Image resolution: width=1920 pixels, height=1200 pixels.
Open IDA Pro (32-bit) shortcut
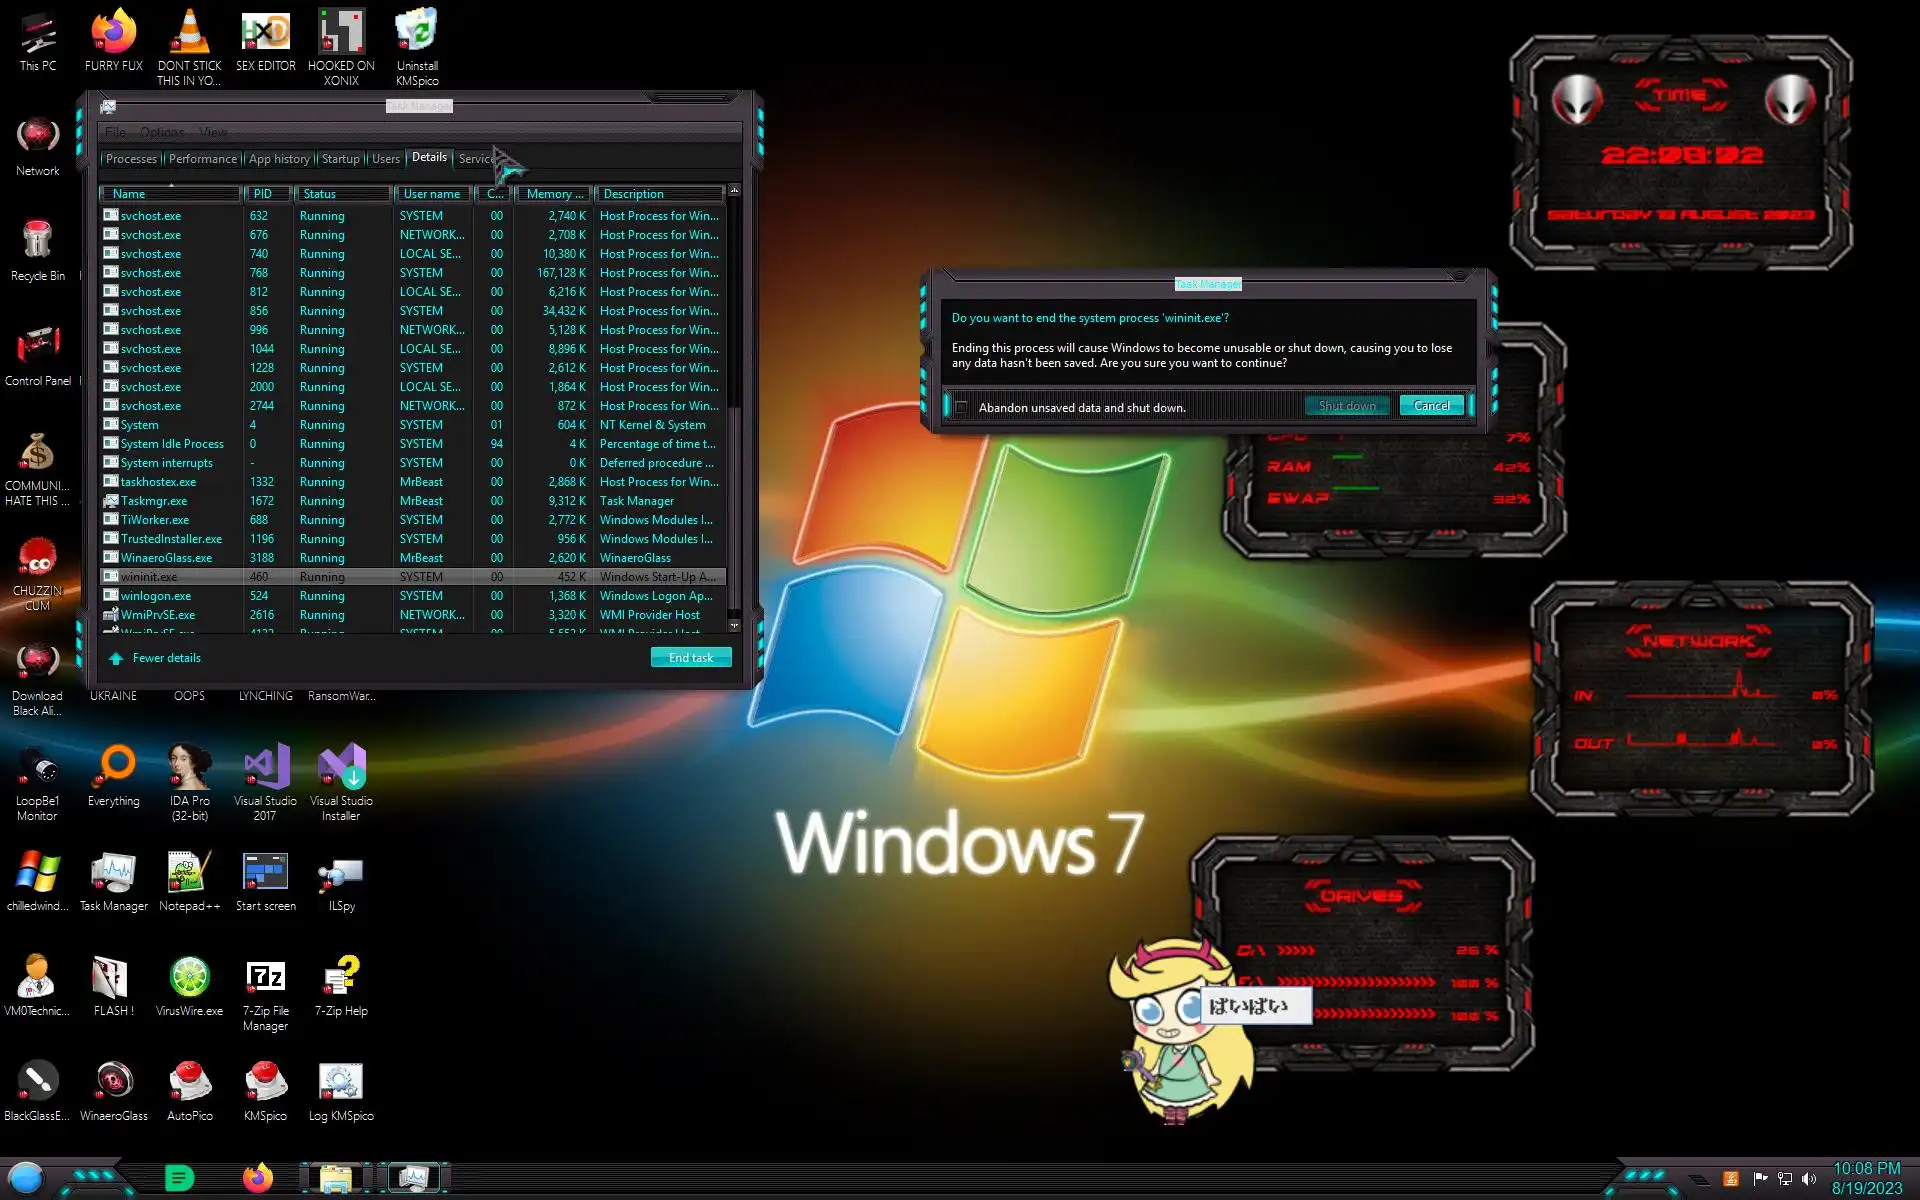pyautogui.click(x=189, y=771)
